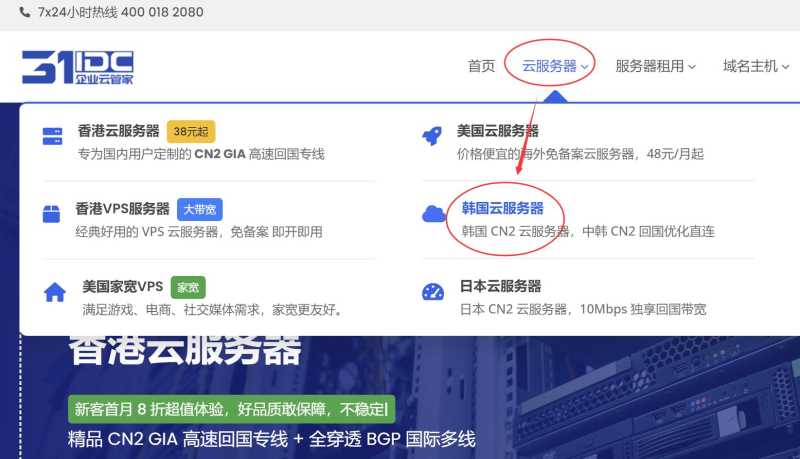This screenshot has width=800, height=459.
Task: Open the 服务器租用 menu
Action: (649, 66)
